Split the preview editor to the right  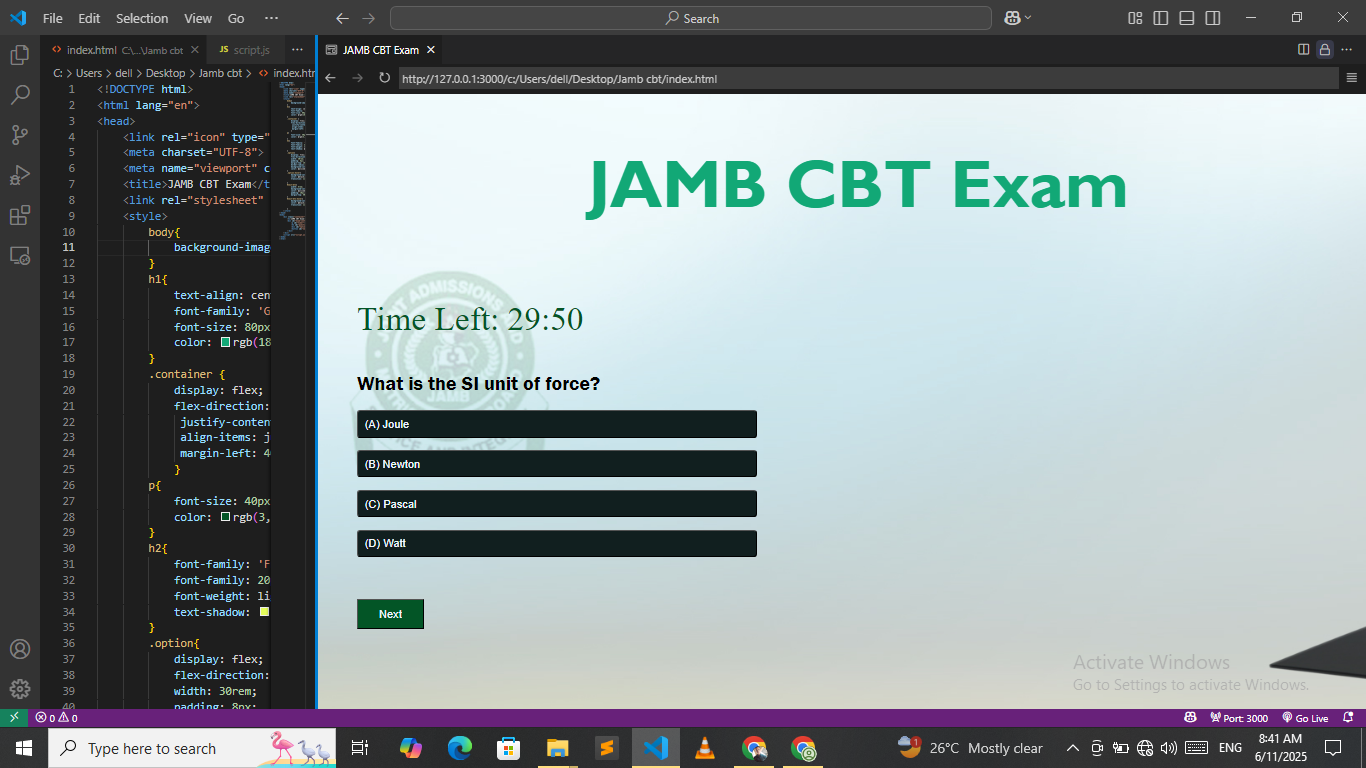[x=1304, y=49]
